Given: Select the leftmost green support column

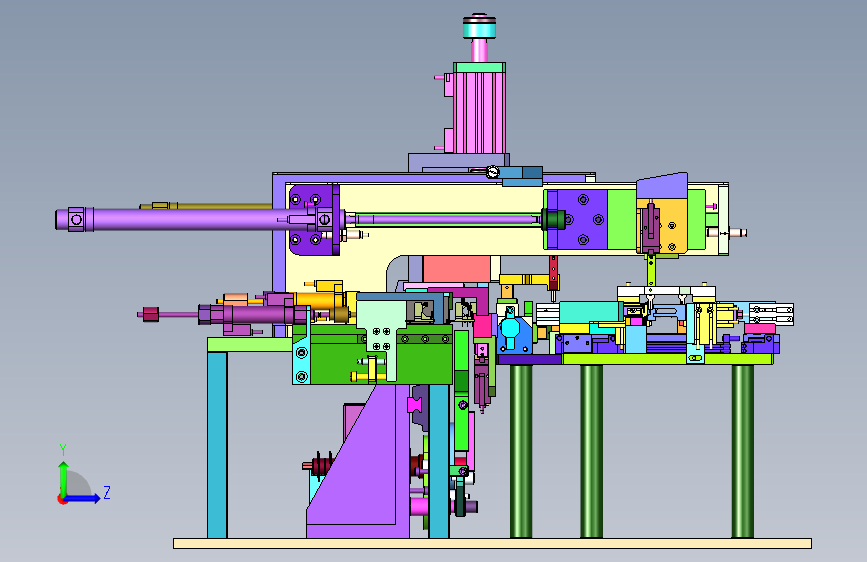Looking at the screenshot, I should coord(521,451).
